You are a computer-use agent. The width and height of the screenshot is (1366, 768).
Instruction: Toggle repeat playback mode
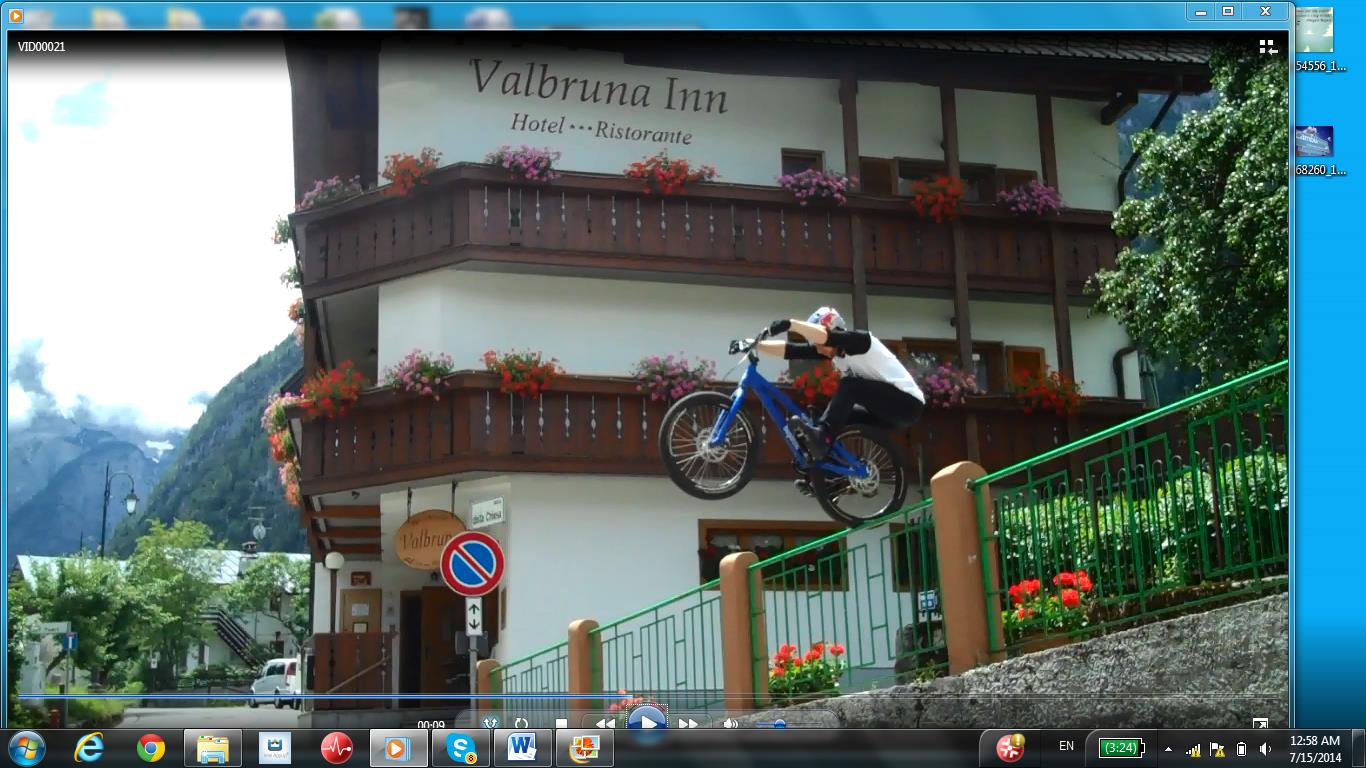tap(521, 723)
